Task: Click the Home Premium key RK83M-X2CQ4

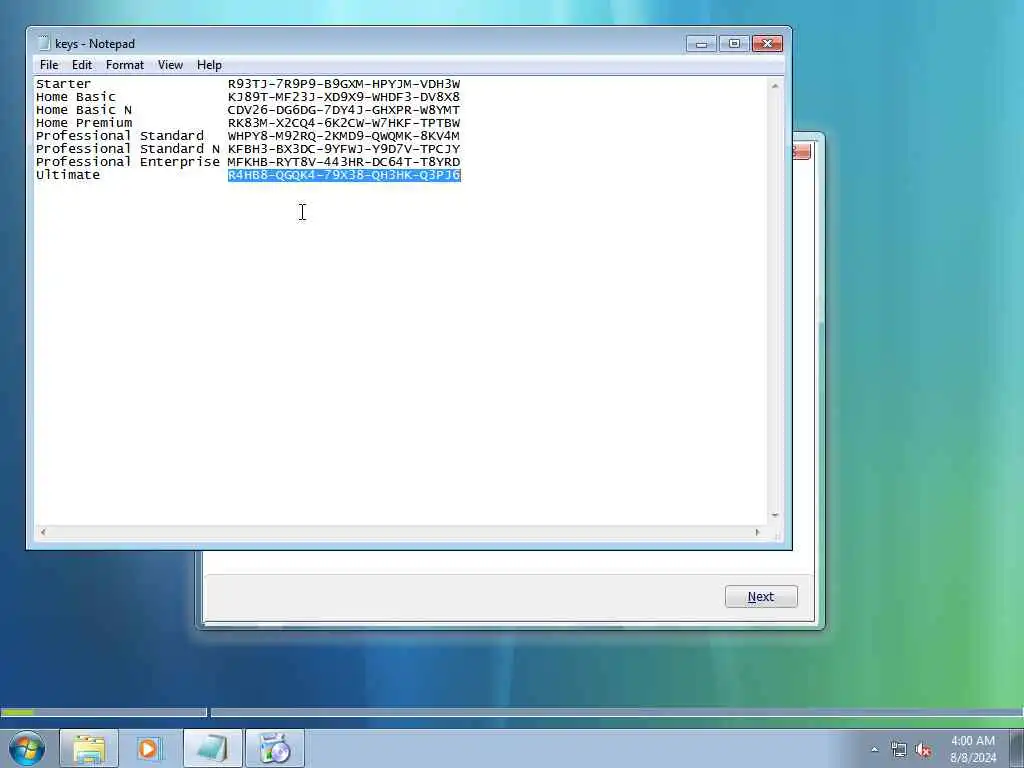Action: click(x=344, y=123)
